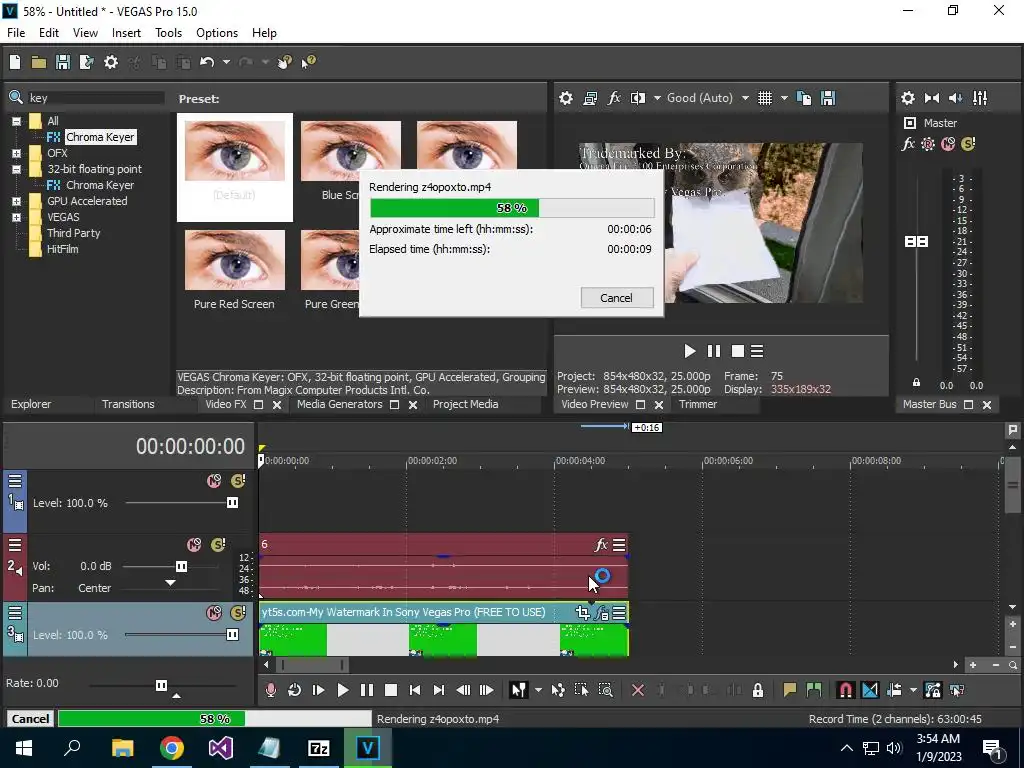
Task: Open project properties gear in main toolbar
Action: (111, 62)
